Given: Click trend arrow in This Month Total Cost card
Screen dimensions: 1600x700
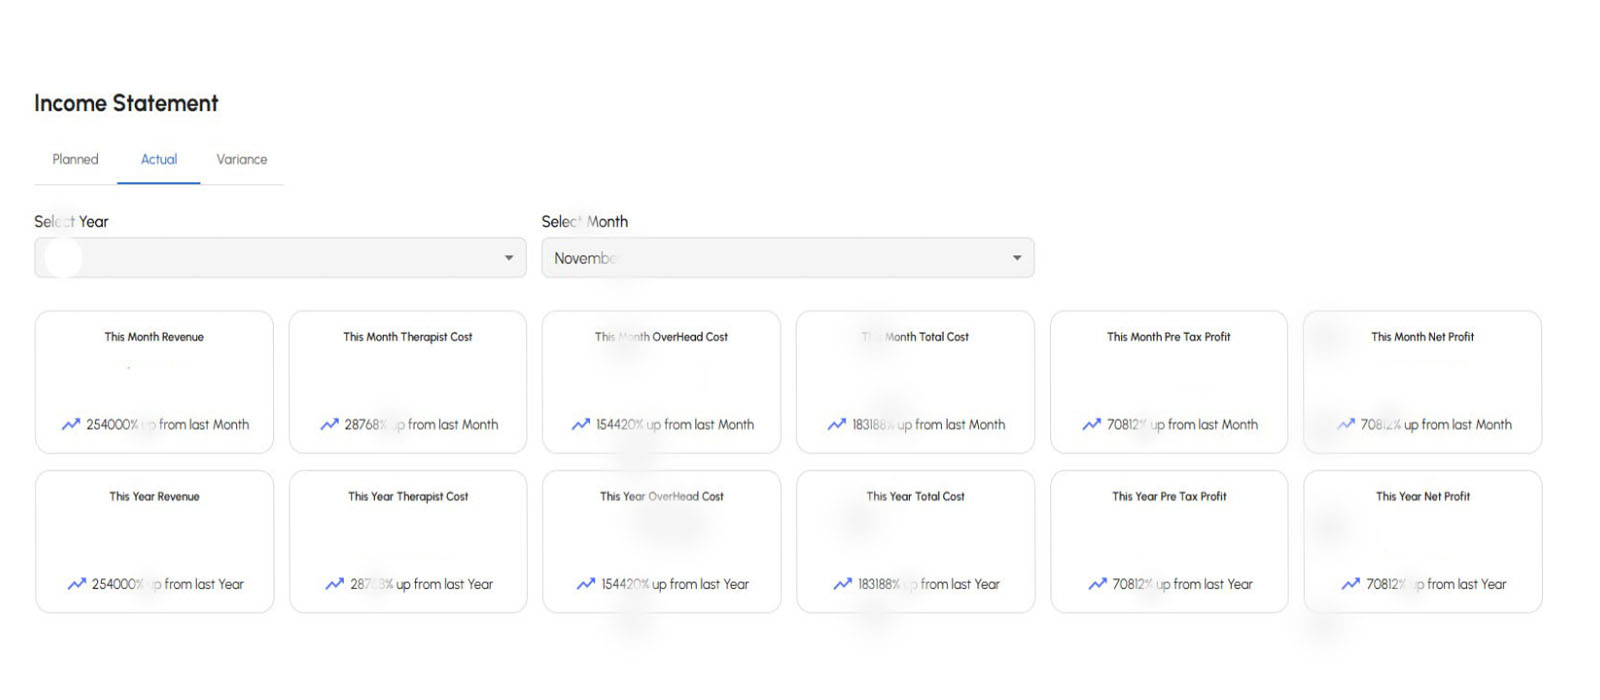Looking at the screenshot, I should point(837,425).
